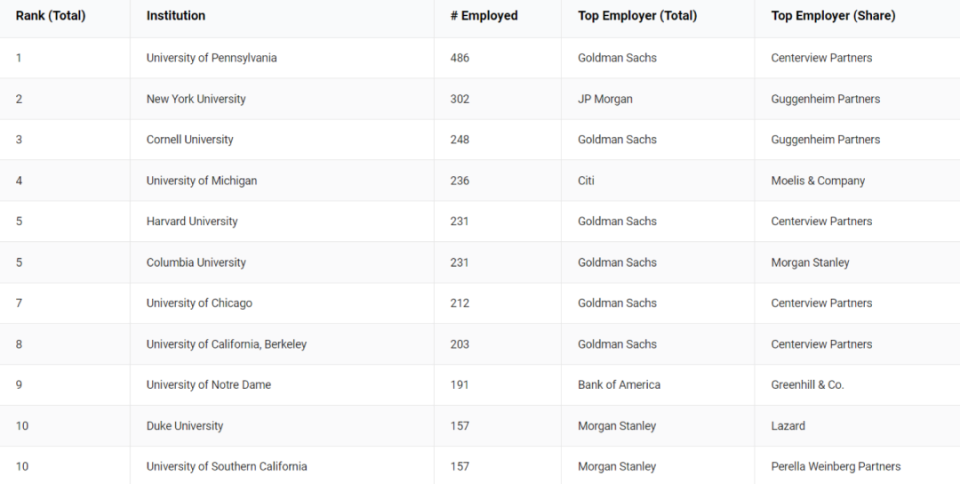Click University of California, Berkeley
The width and height of the screenshot is (960, 484).
click(x=227, y=344)
